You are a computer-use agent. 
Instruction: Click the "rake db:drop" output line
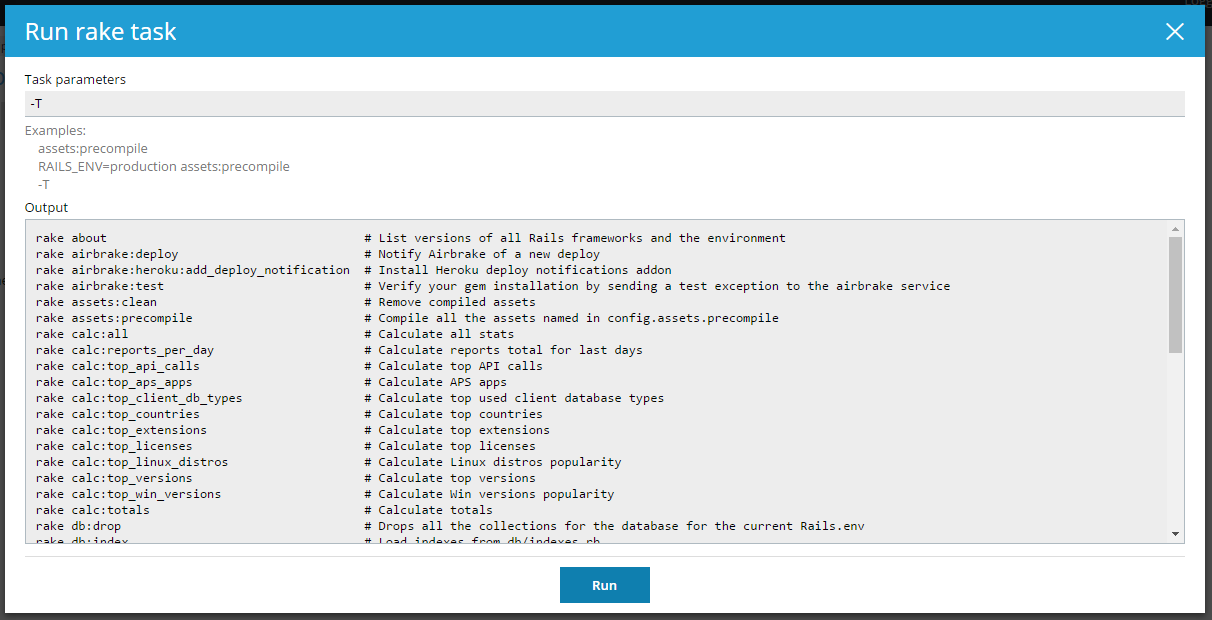[x=78, y=526]
